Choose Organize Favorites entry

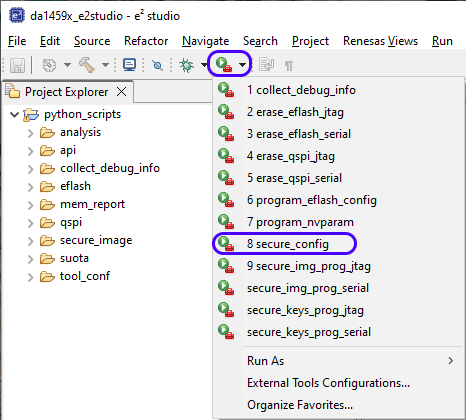coord(338,405)
